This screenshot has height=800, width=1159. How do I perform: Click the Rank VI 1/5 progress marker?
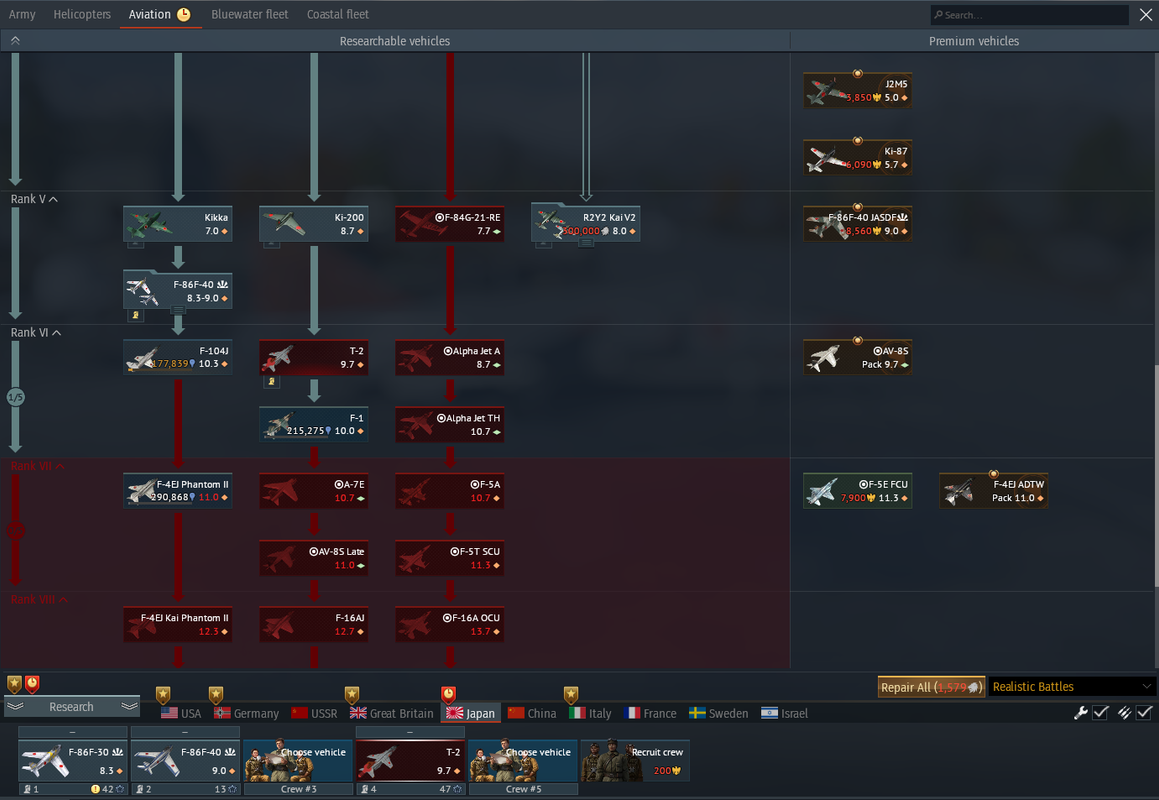[x=16, y=397]
